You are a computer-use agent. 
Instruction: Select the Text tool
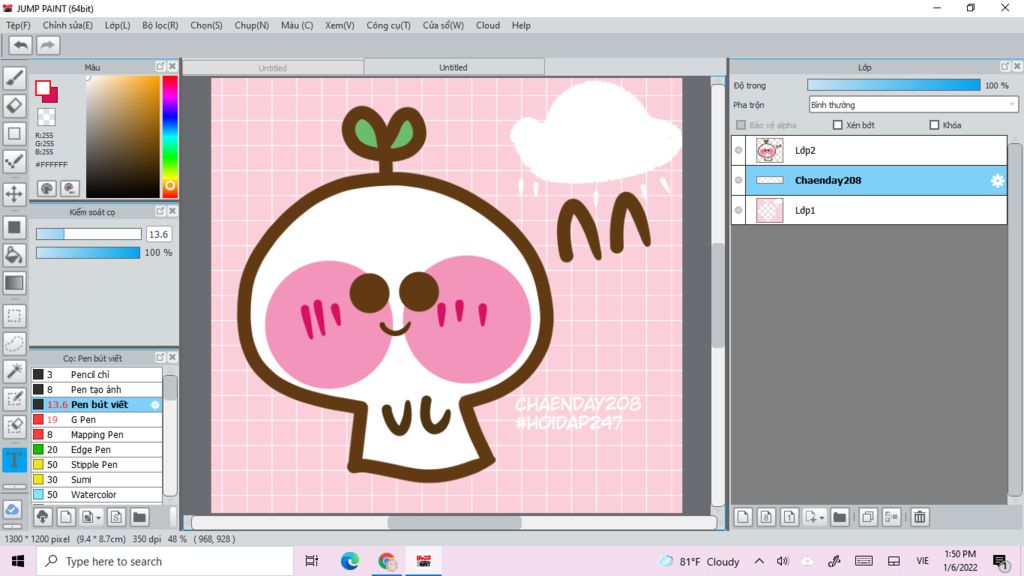click(x=14, y=460)
